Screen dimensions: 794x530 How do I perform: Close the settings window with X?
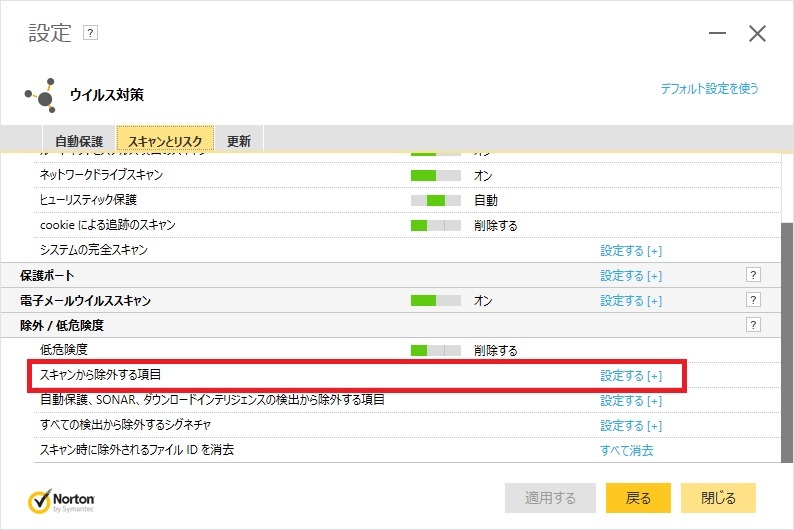pos(757,34)
